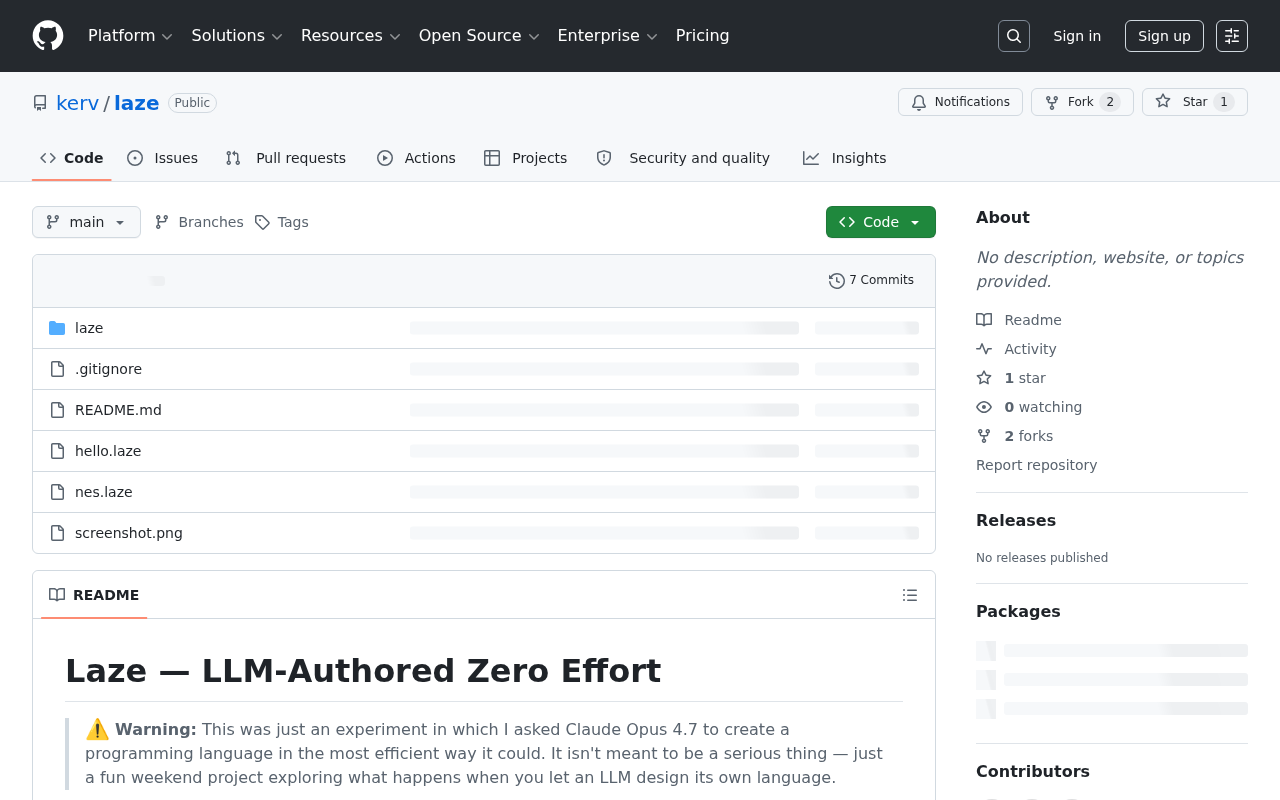Open the Pricing link
Screen dimensions: 1280x800
[x=702, y=36]
